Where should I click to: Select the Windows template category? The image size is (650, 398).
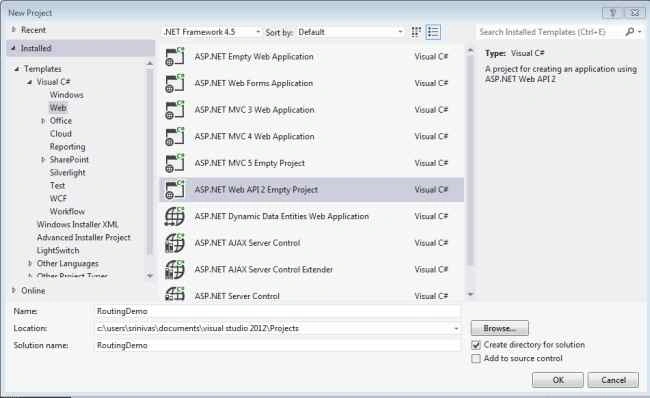pos(66,95)
